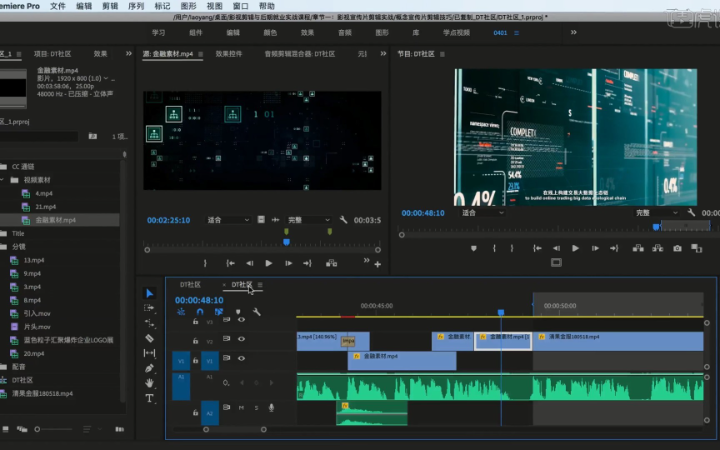Viewport: 720px width, 450px height.
Task: Select the Razor tool
Action: pyautogui.click(x=150, y=338)
